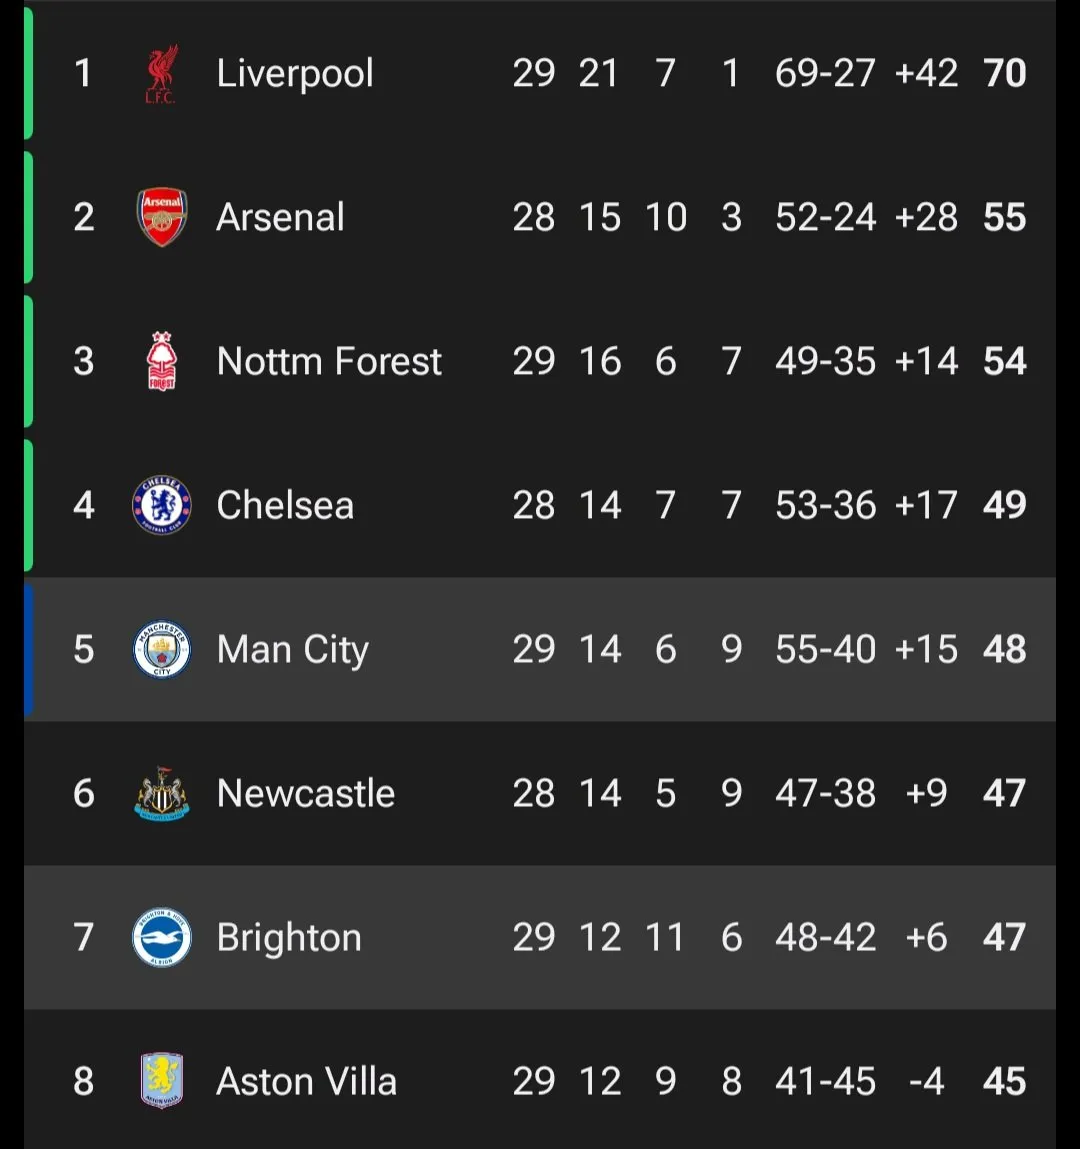Tap Liverpool's 70 points total
This screenshot has height=1149, width=1080.
(x=1005, y=73)
